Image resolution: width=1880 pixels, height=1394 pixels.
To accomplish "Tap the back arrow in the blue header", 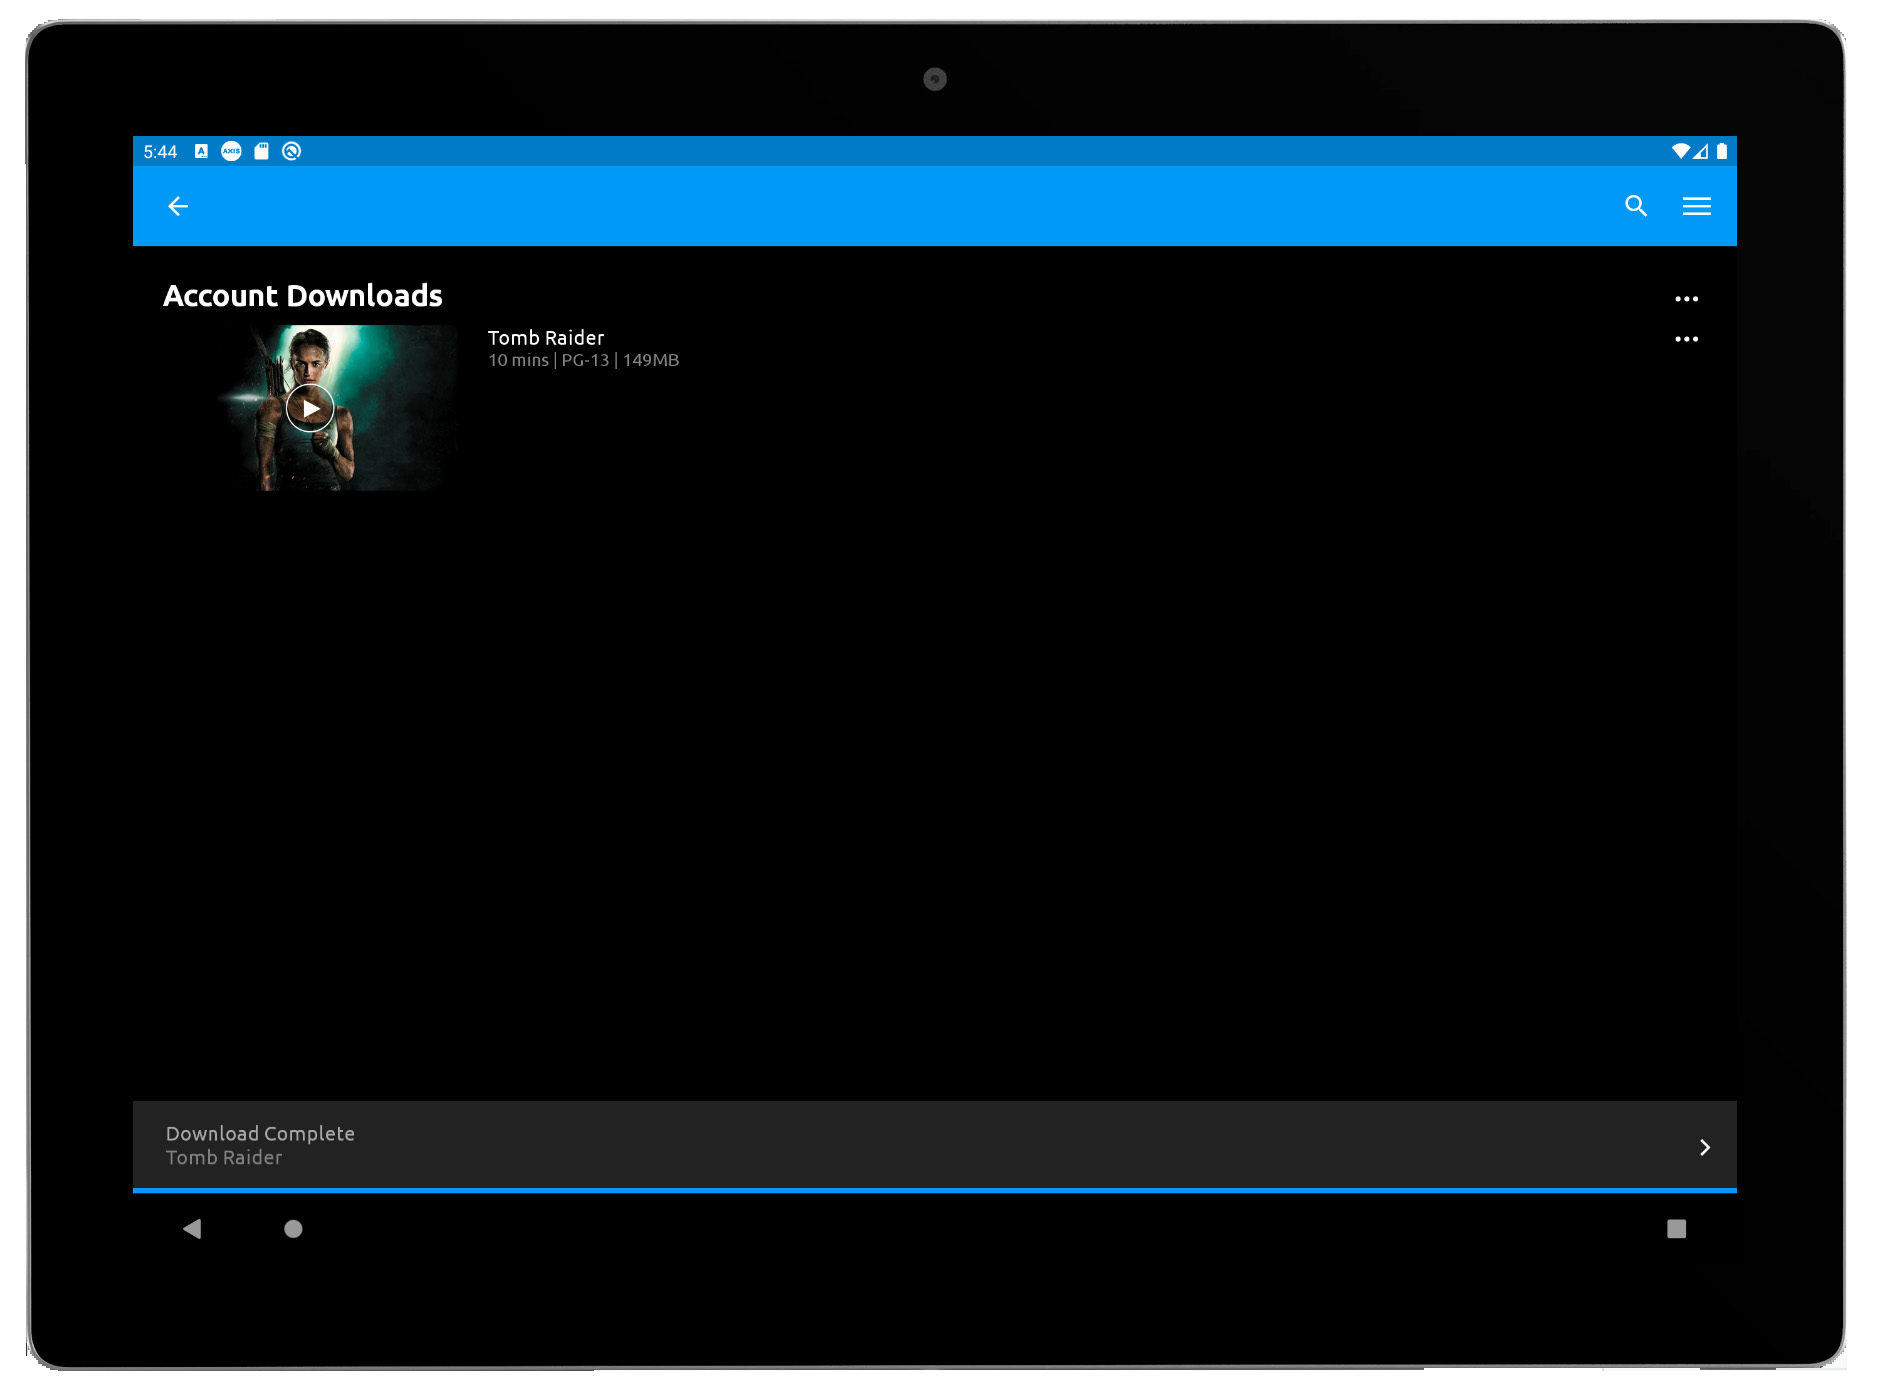I will pyautogui.click(x=178, y=206).
